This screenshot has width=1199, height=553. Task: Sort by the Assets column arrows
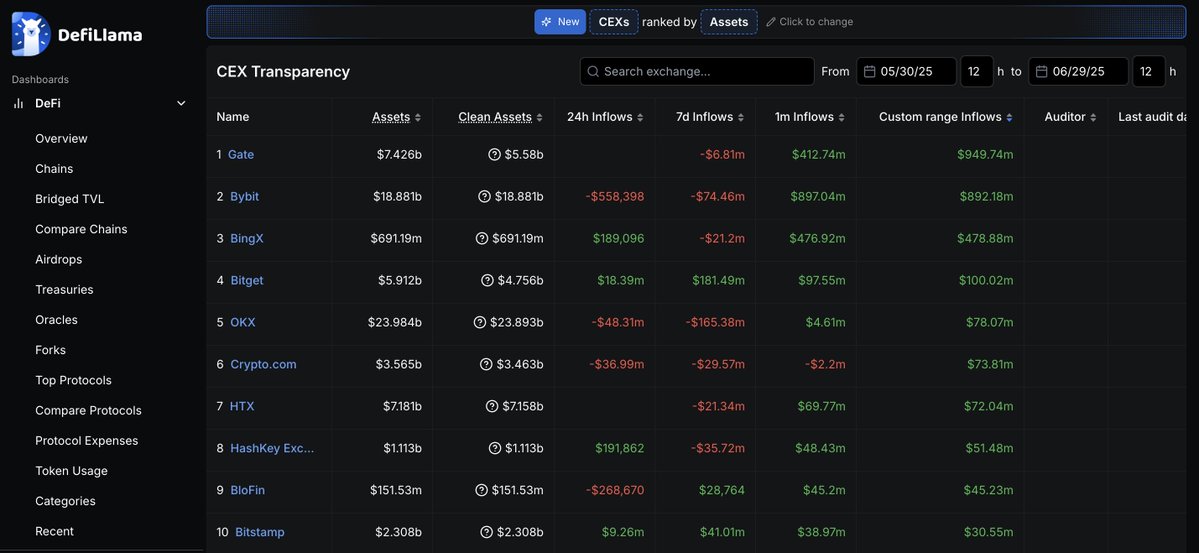pos(418,117)
